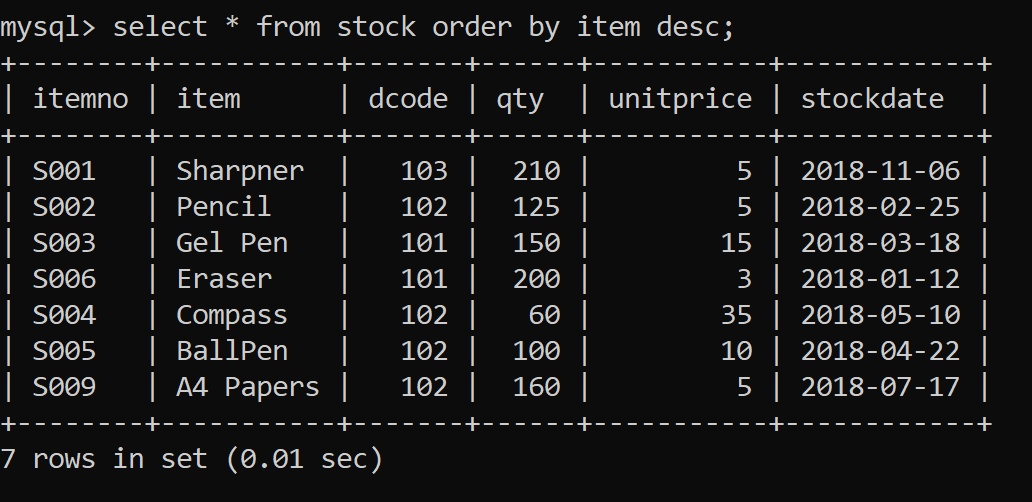Screen dimensions: 1032x502
Task: Click the unit price value 35
Action: [x=736, y=315]
